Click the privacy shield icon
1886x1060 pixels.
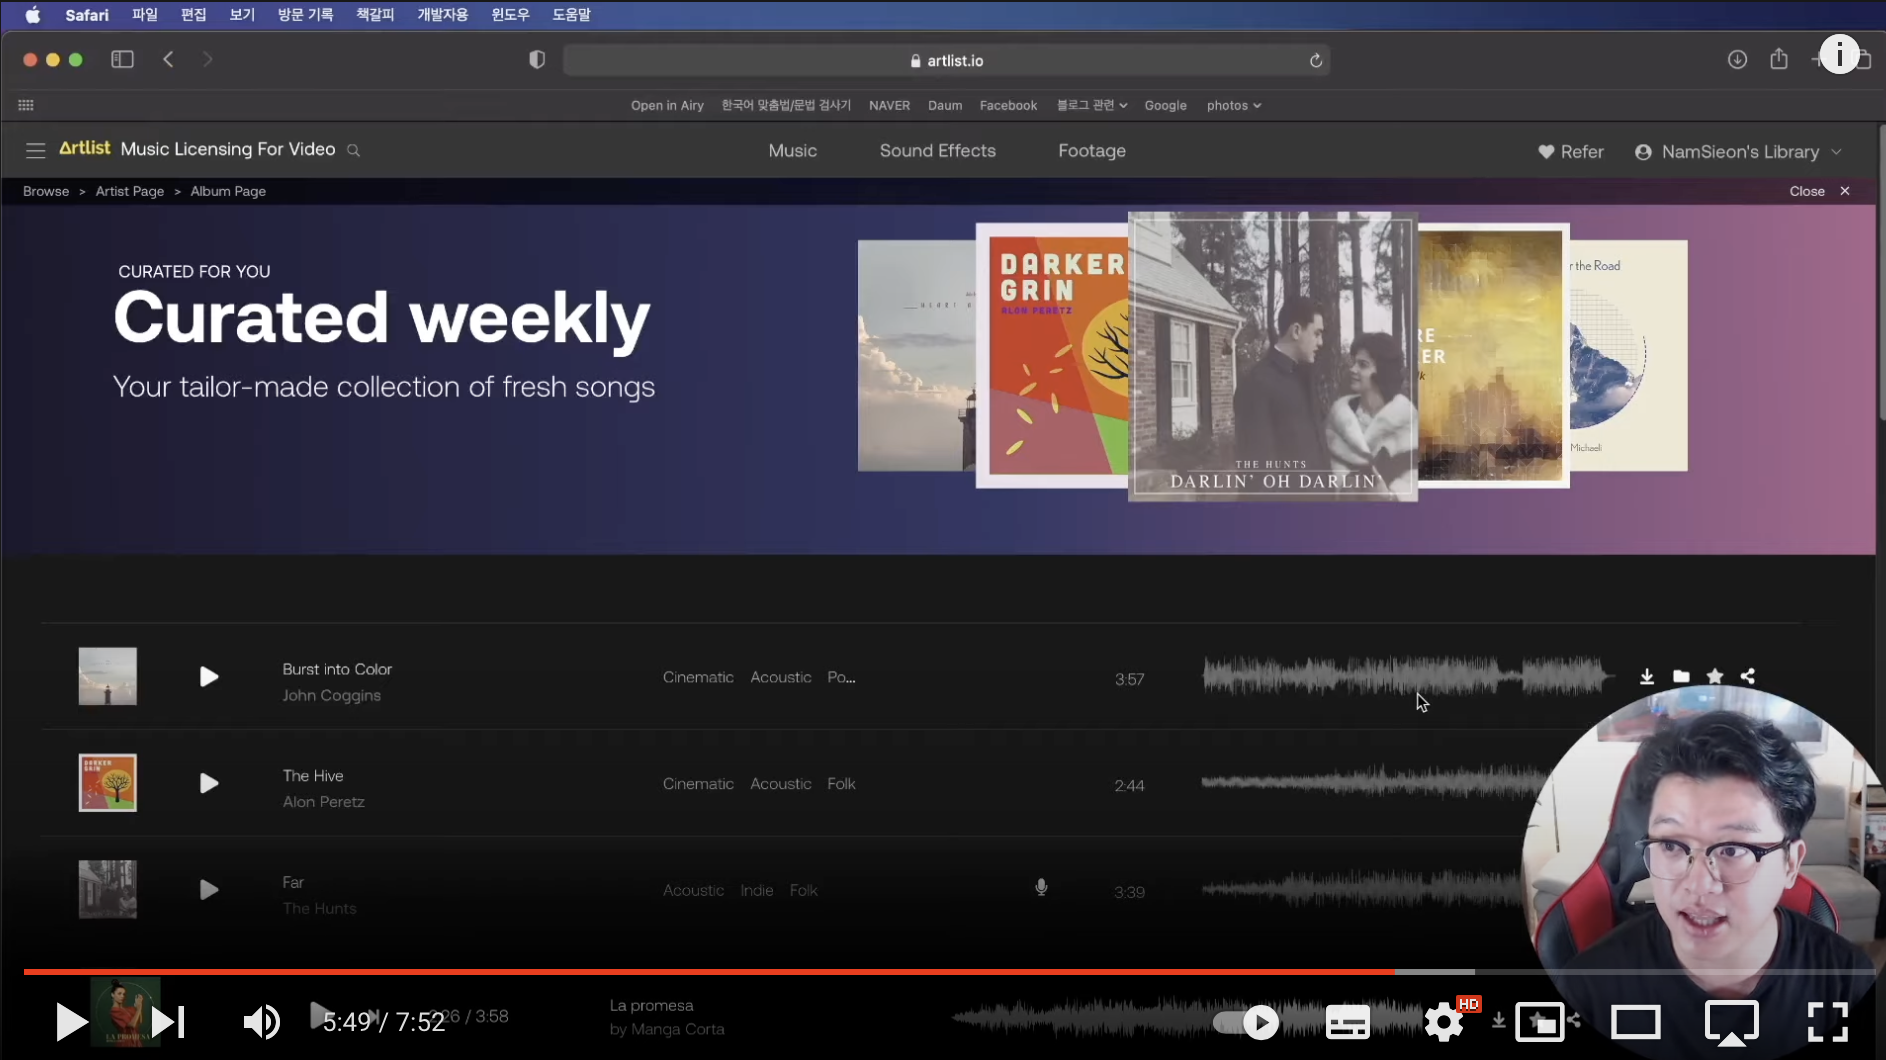click(537, 60)
